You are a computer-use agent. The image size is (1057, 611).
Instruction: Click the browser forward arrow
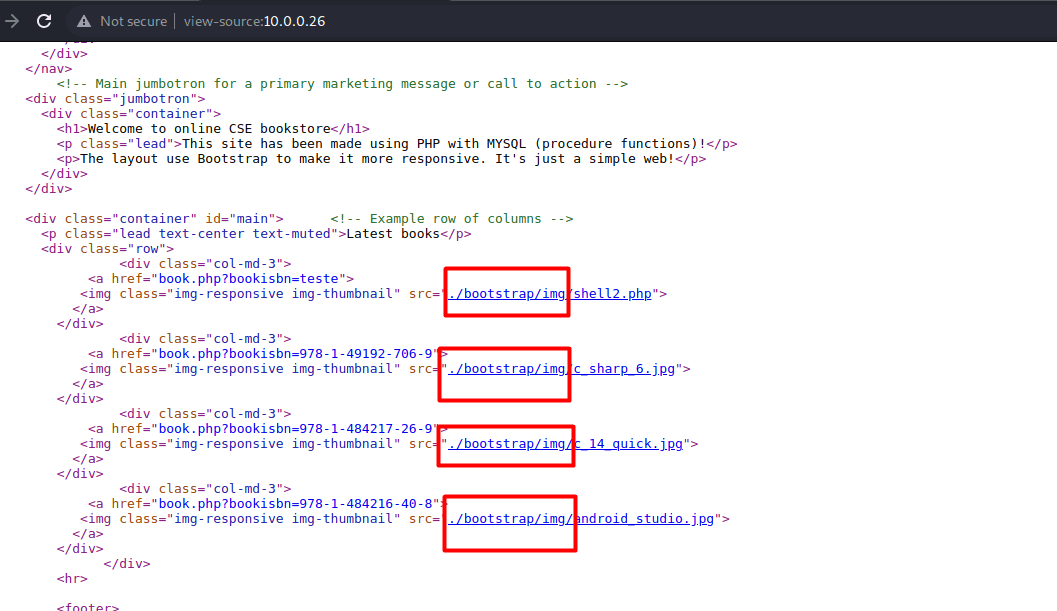pyautogui.click(x=12, y=21)
